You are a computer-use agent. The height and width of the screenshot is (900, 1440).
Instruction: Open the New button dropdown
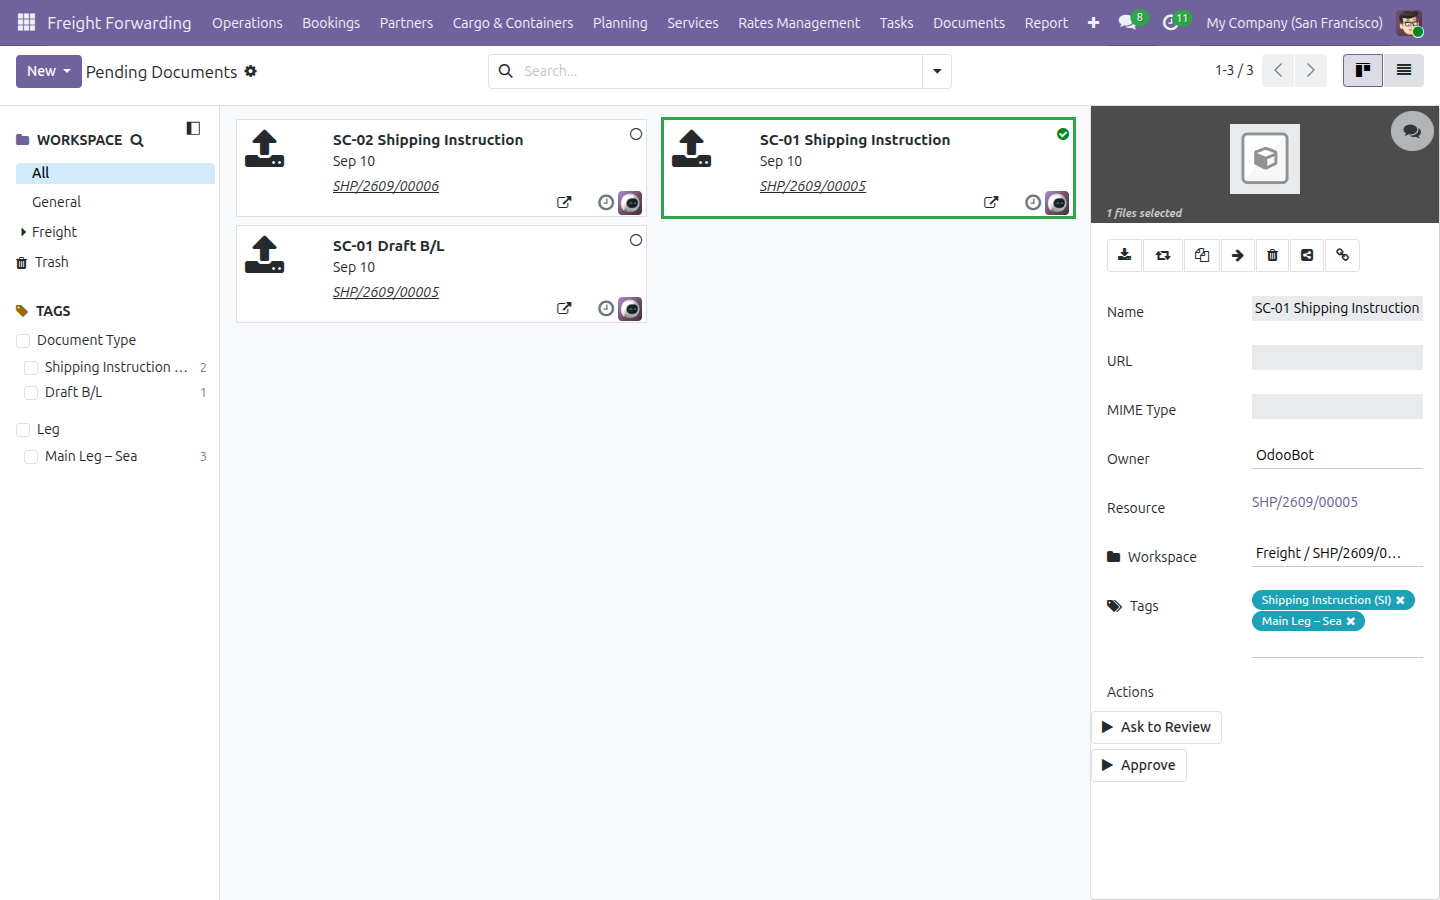[x=48, y=71]
